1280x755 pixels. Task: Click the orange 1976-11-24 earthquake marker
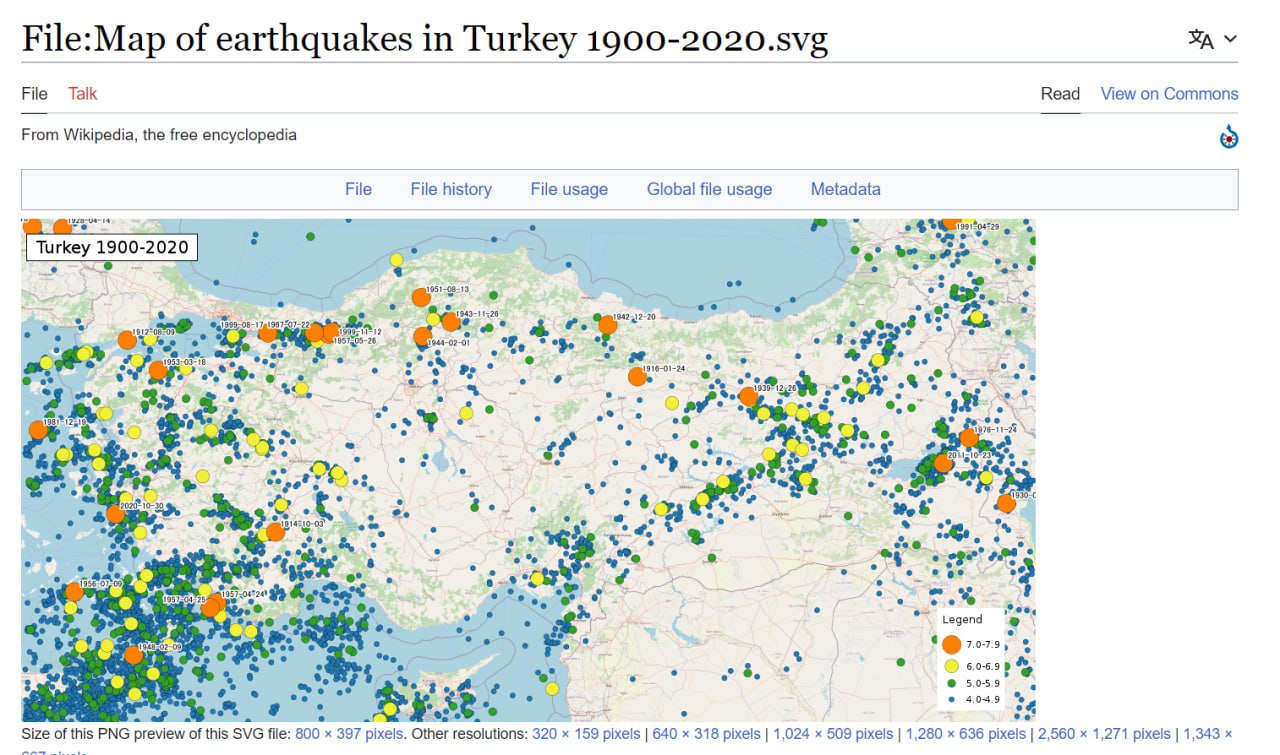click(x=968, y=438)
